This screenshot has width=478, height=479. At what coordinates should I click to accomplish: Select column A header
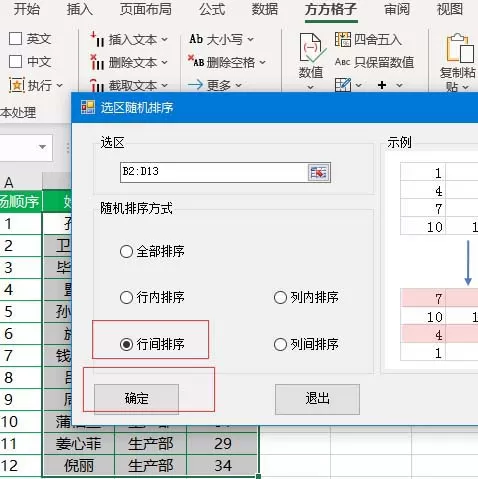tap(20, 182)
